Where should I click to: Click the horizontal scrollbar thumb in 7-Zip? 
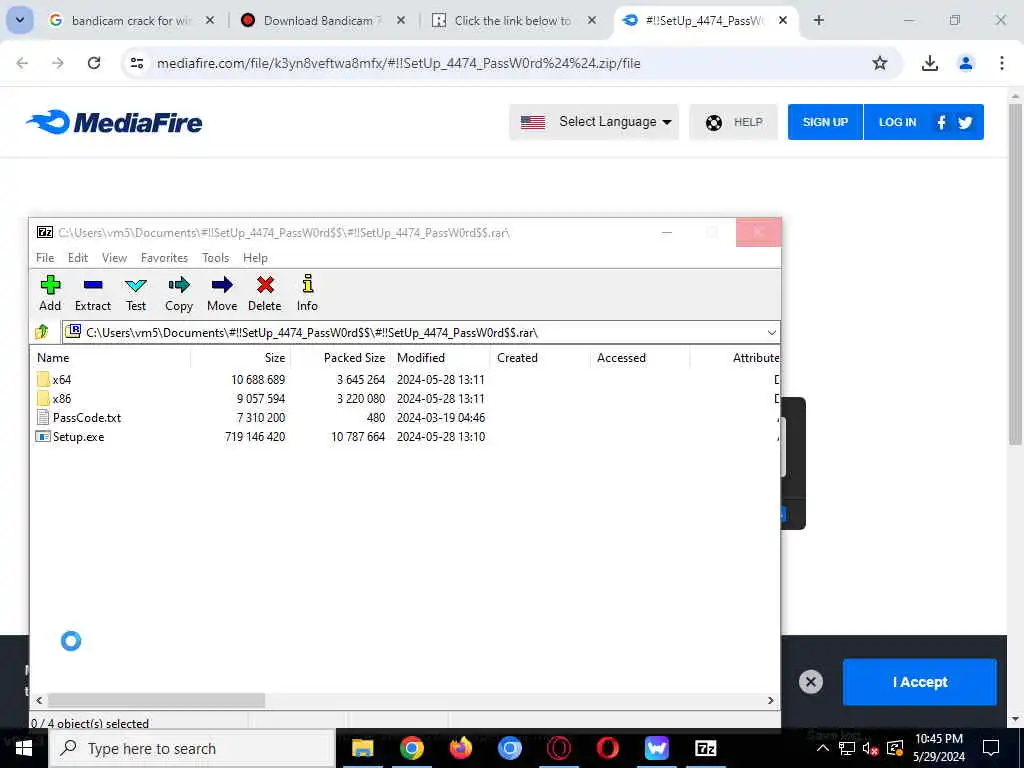[x=156, y=700]
